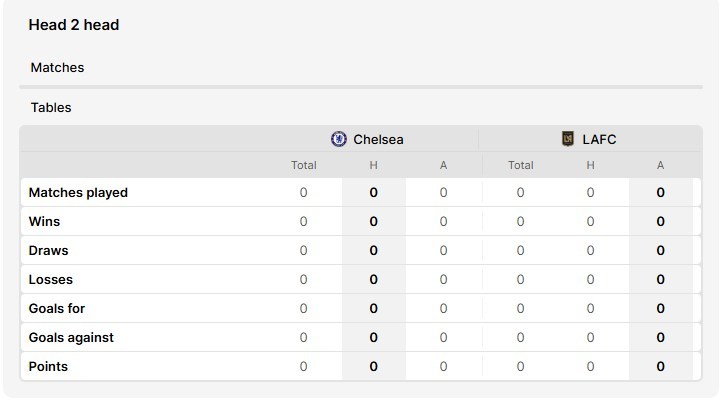Click the LAFC team name link
The height and width of the screenshot is (401, 726).
pyautogui.click(x=599, y=139)
